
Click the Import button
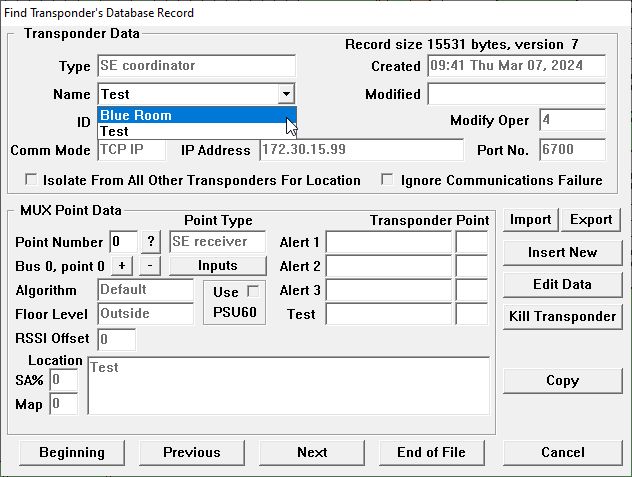click(530, 220)
